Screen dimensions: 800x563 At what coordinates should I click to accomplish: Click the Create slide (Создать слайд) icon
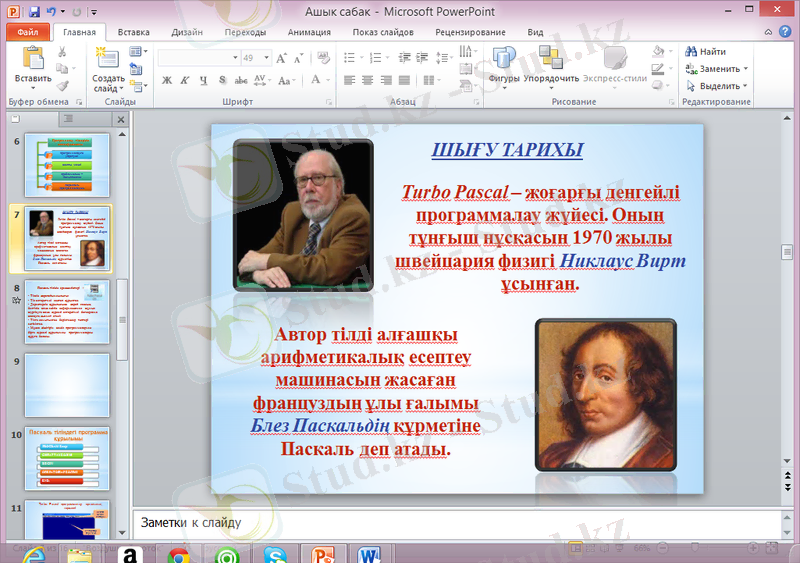pyautogui.click(x=106, y=59)
